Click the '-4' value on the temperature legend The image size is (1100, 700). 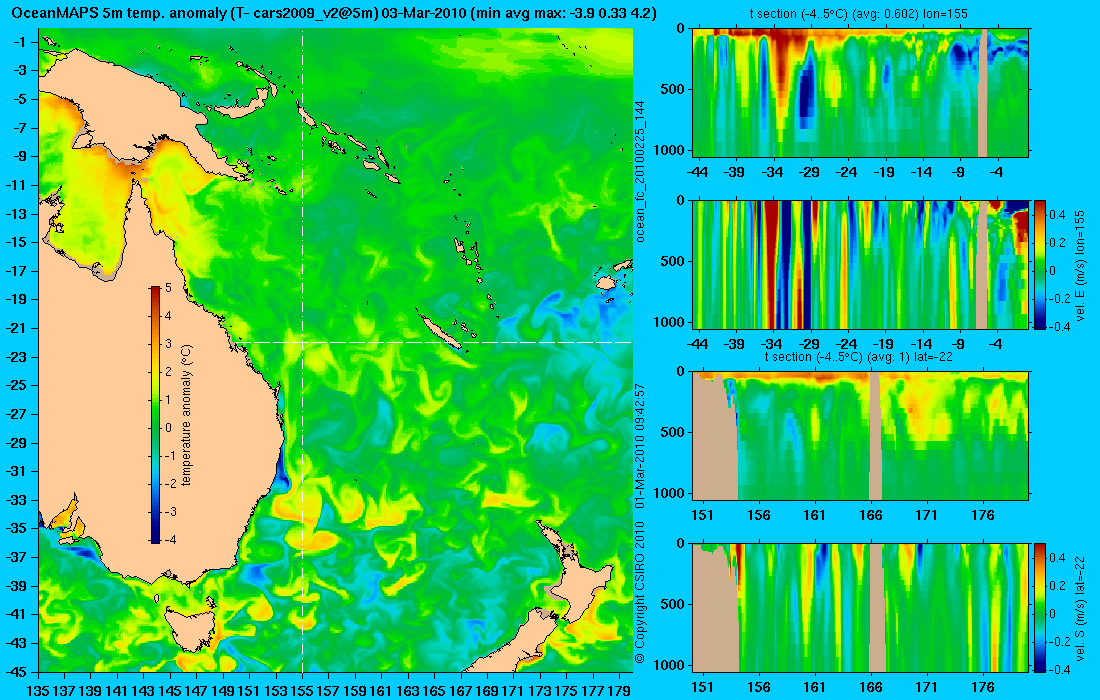click(170, 539)
